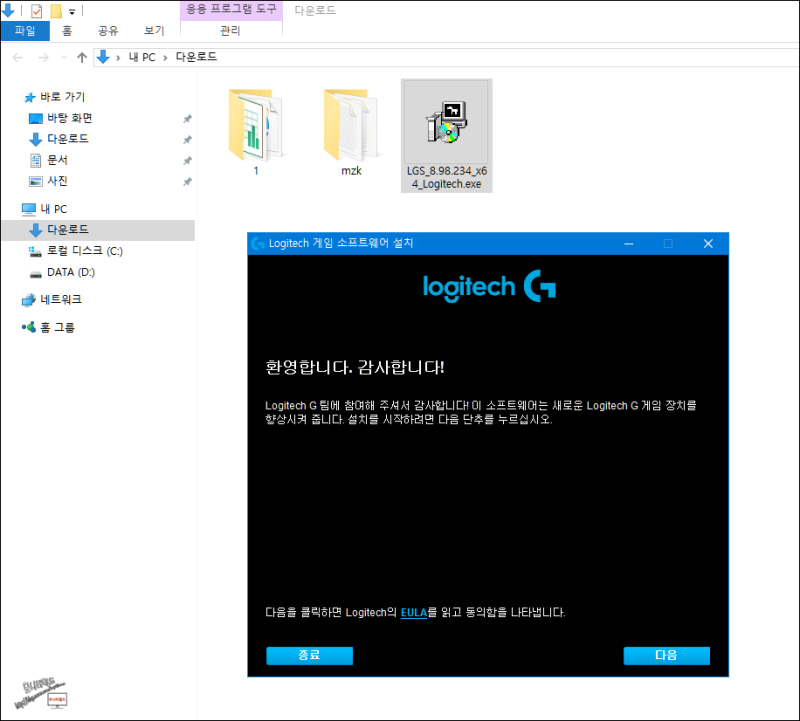
Task: Select the 보기 ribbon tab
Action: pyautogui.click(x=154, y=31)
